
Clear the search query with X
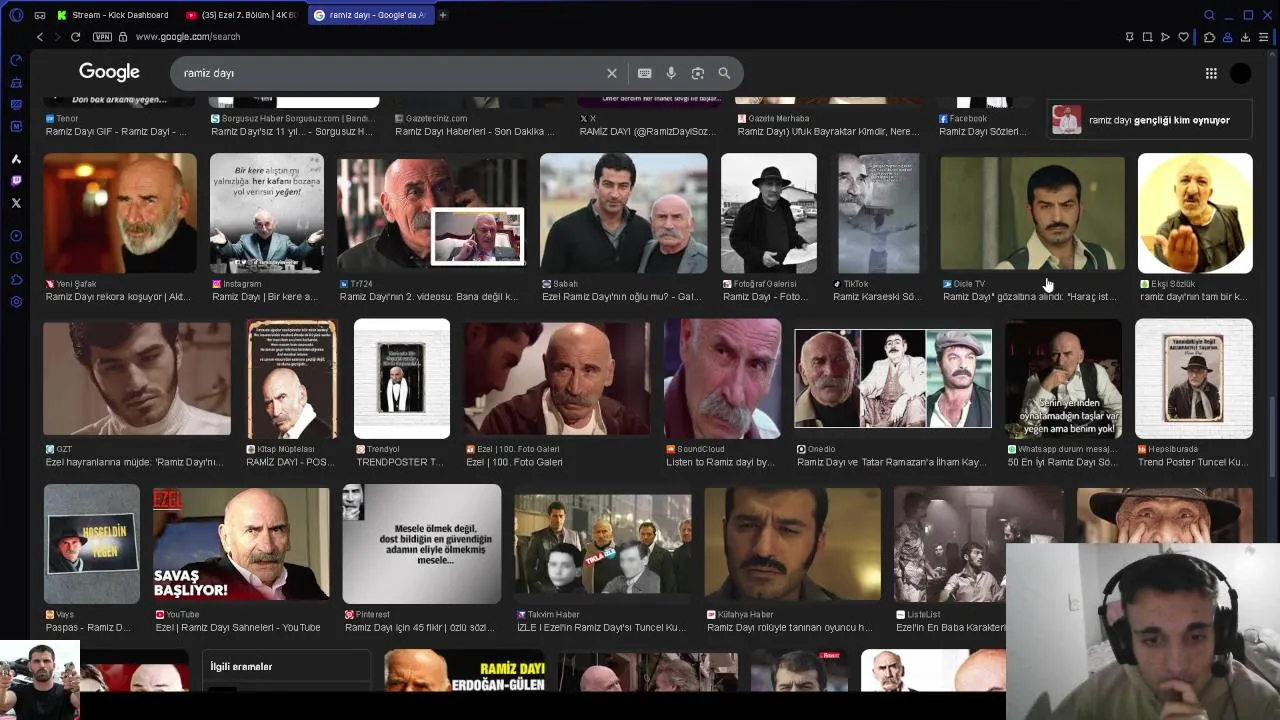pos(612,73)
